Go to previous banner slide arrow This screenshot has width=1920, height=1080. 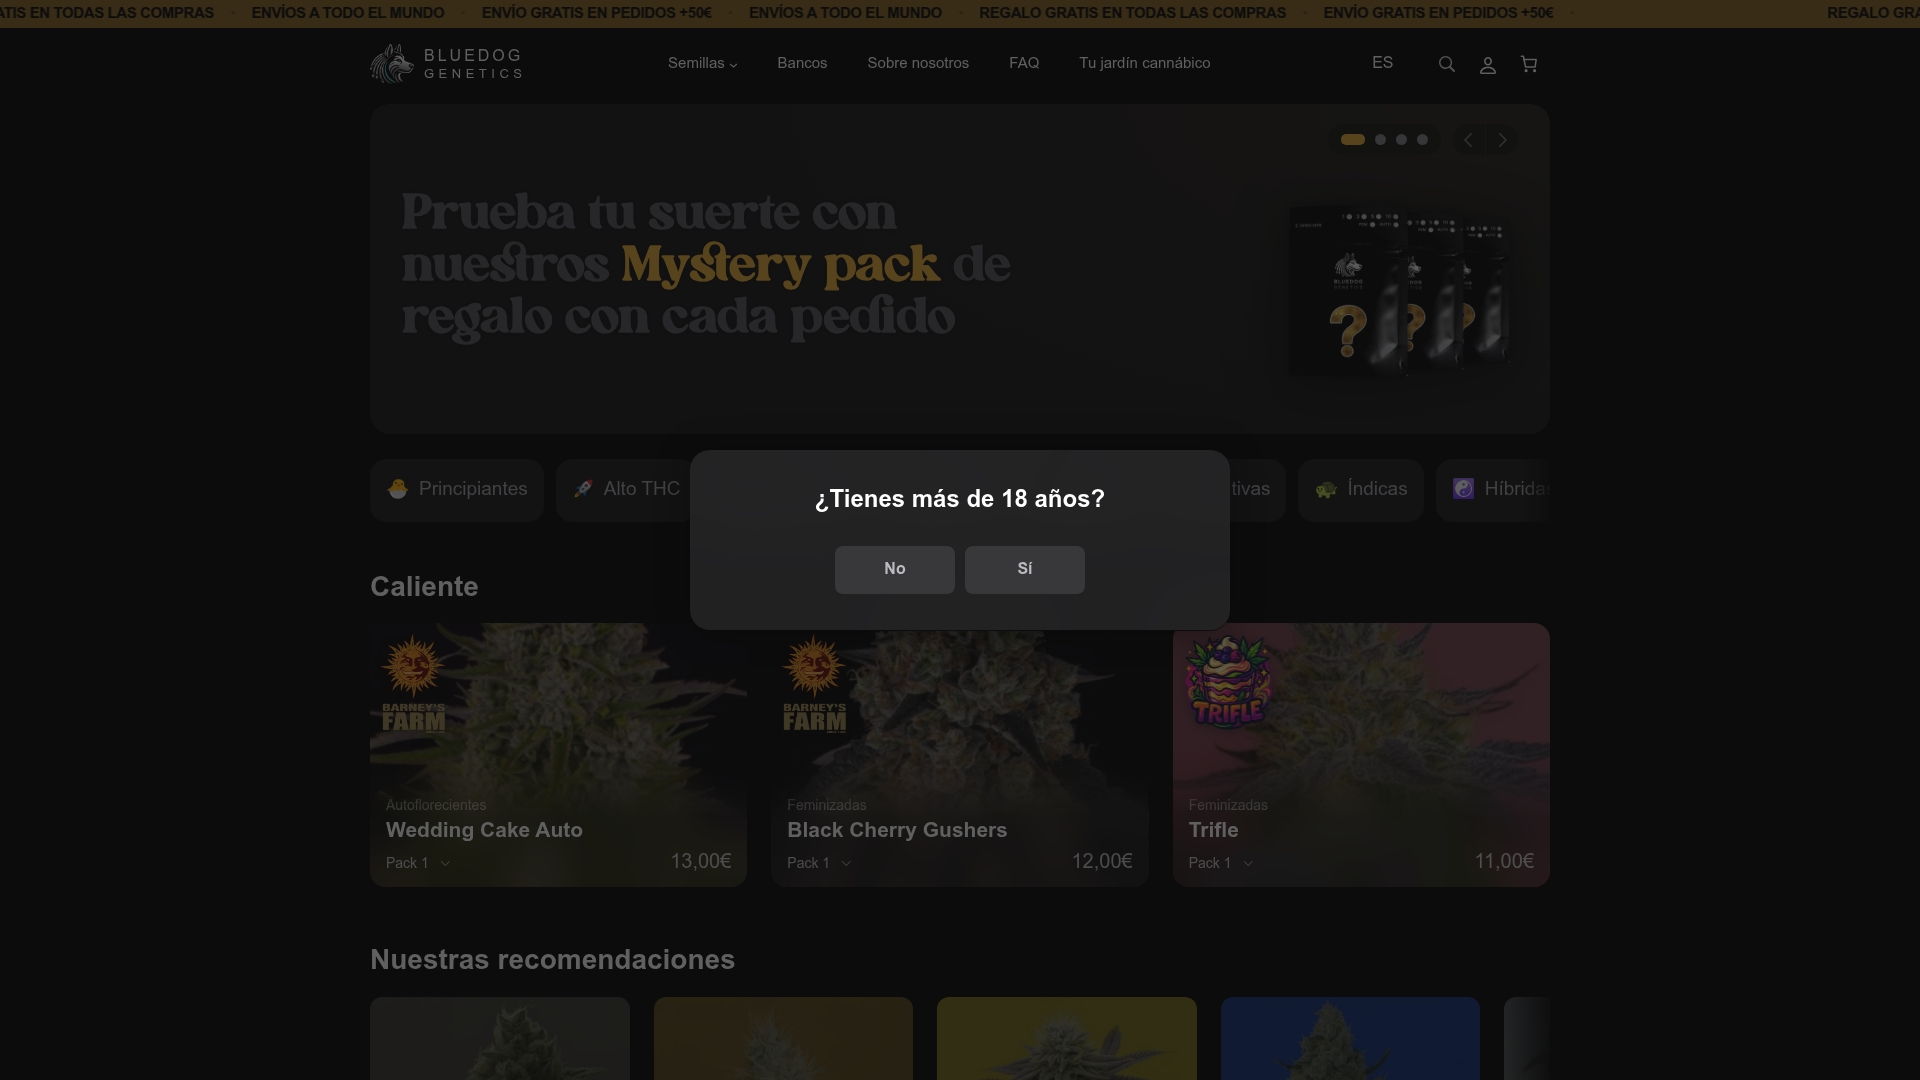click(x=1468, y=140)
